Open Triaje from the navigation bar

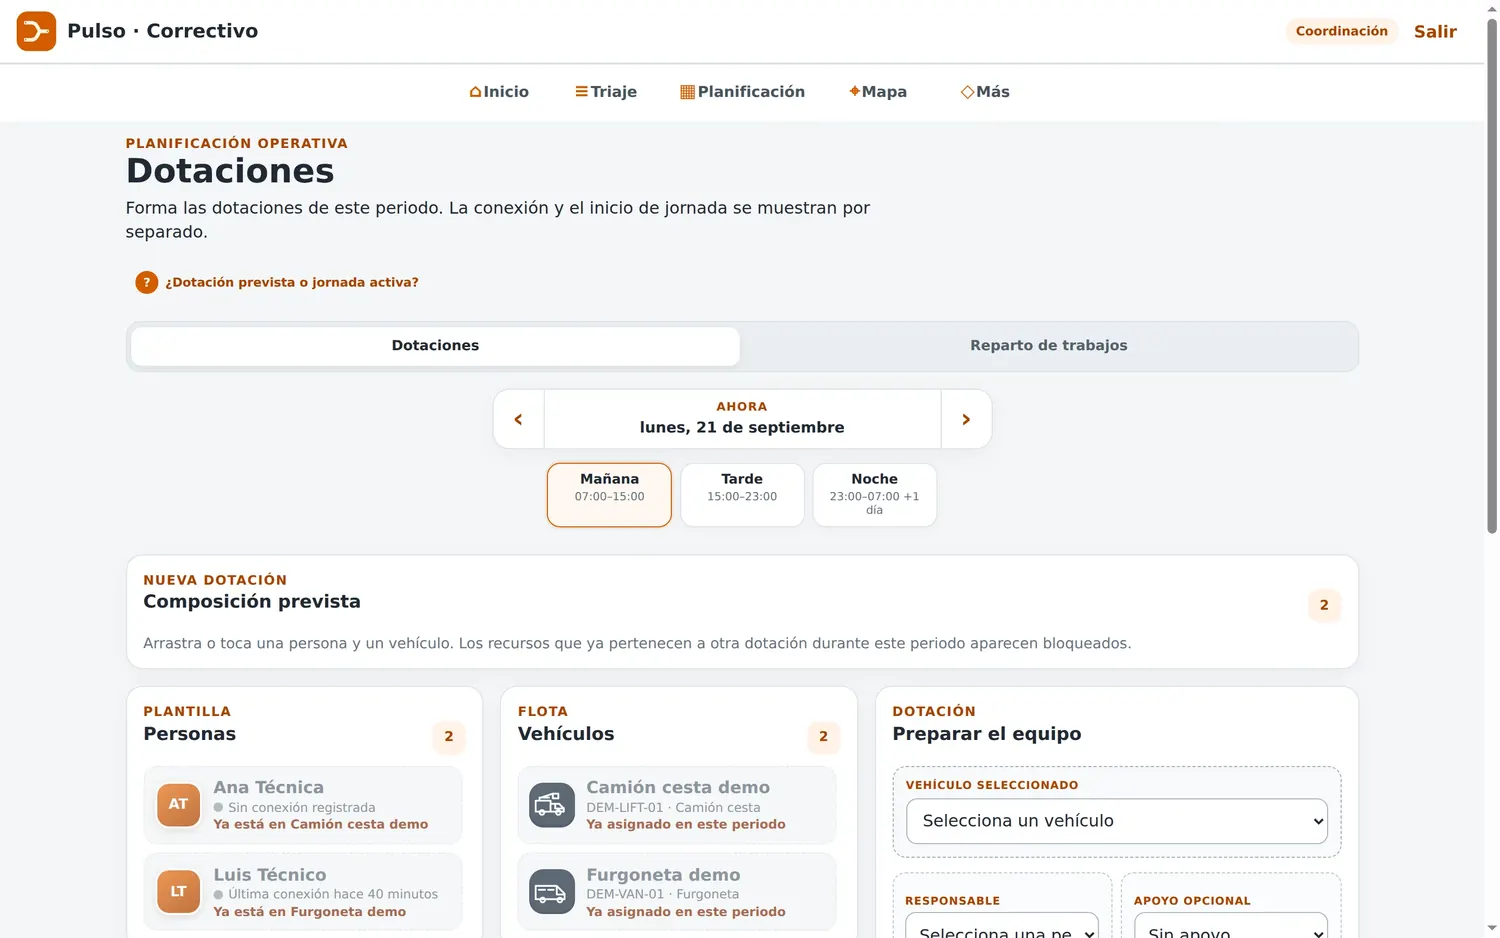click(606, 92)
